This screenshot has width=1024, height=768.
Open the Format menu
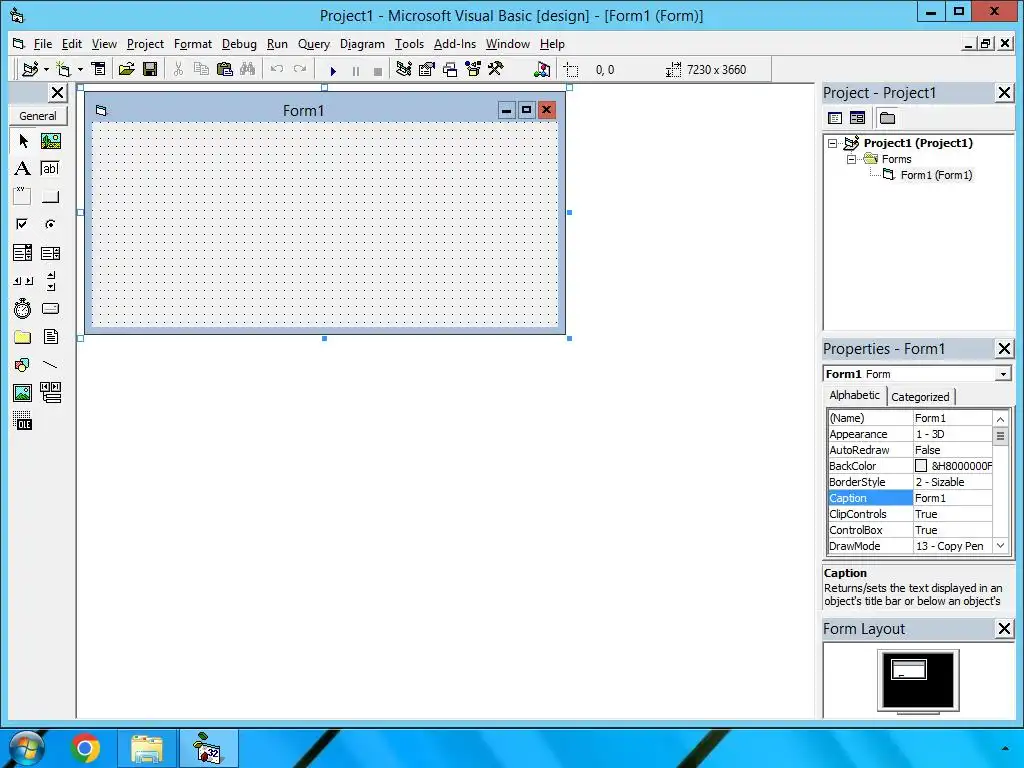[x=193, y=44]
